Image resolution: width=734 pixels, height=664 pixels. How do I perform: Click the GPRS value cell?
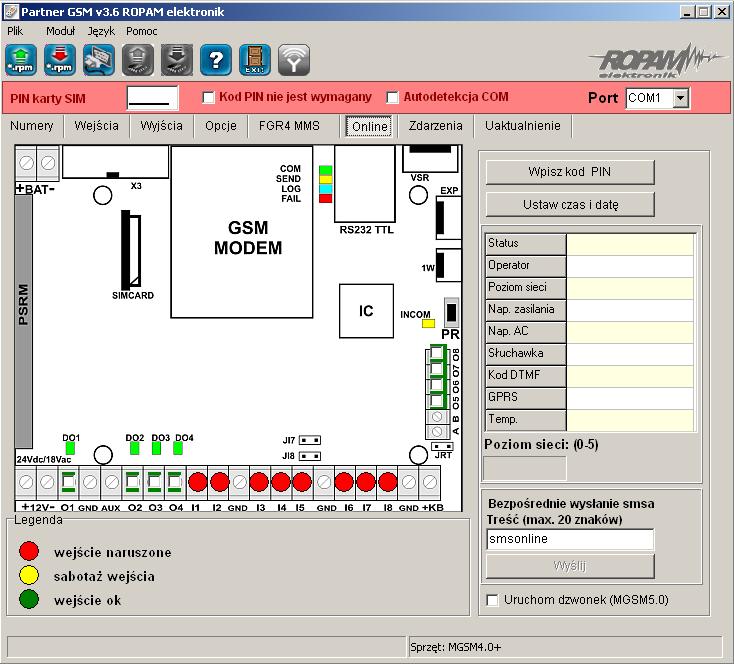(630, 398)
